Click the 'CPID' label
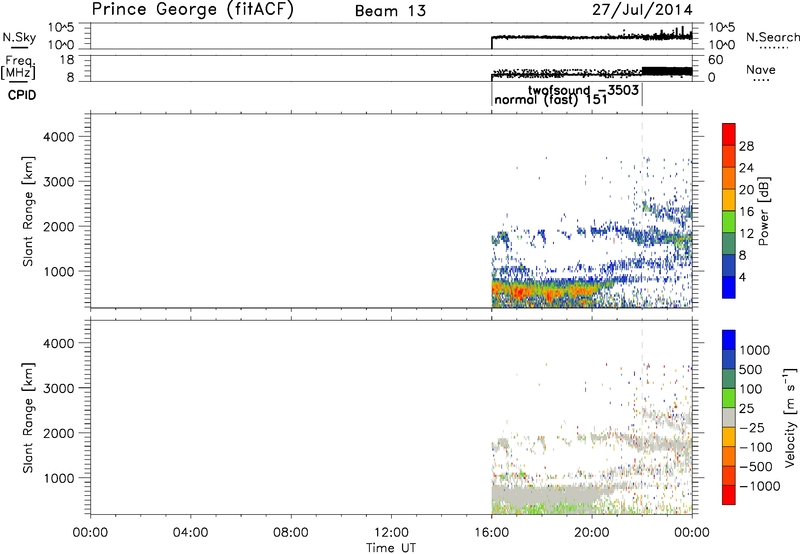Viewport: 800px width, 554px height. pos(22,95)
